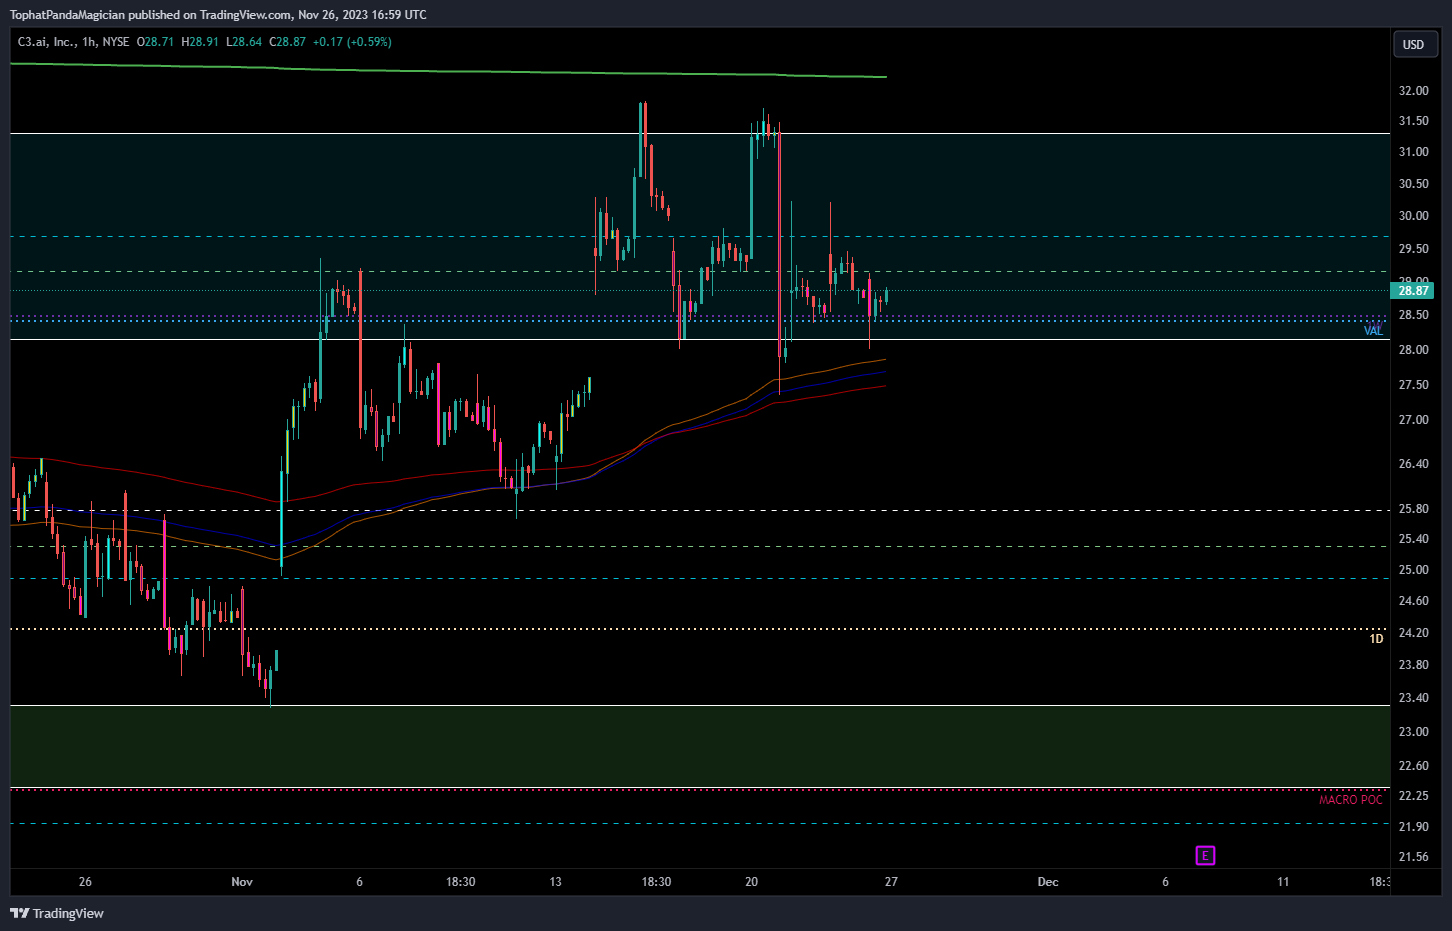
Task: Click the C3.ai, Inc. symbol title
Action: (46, 42)
